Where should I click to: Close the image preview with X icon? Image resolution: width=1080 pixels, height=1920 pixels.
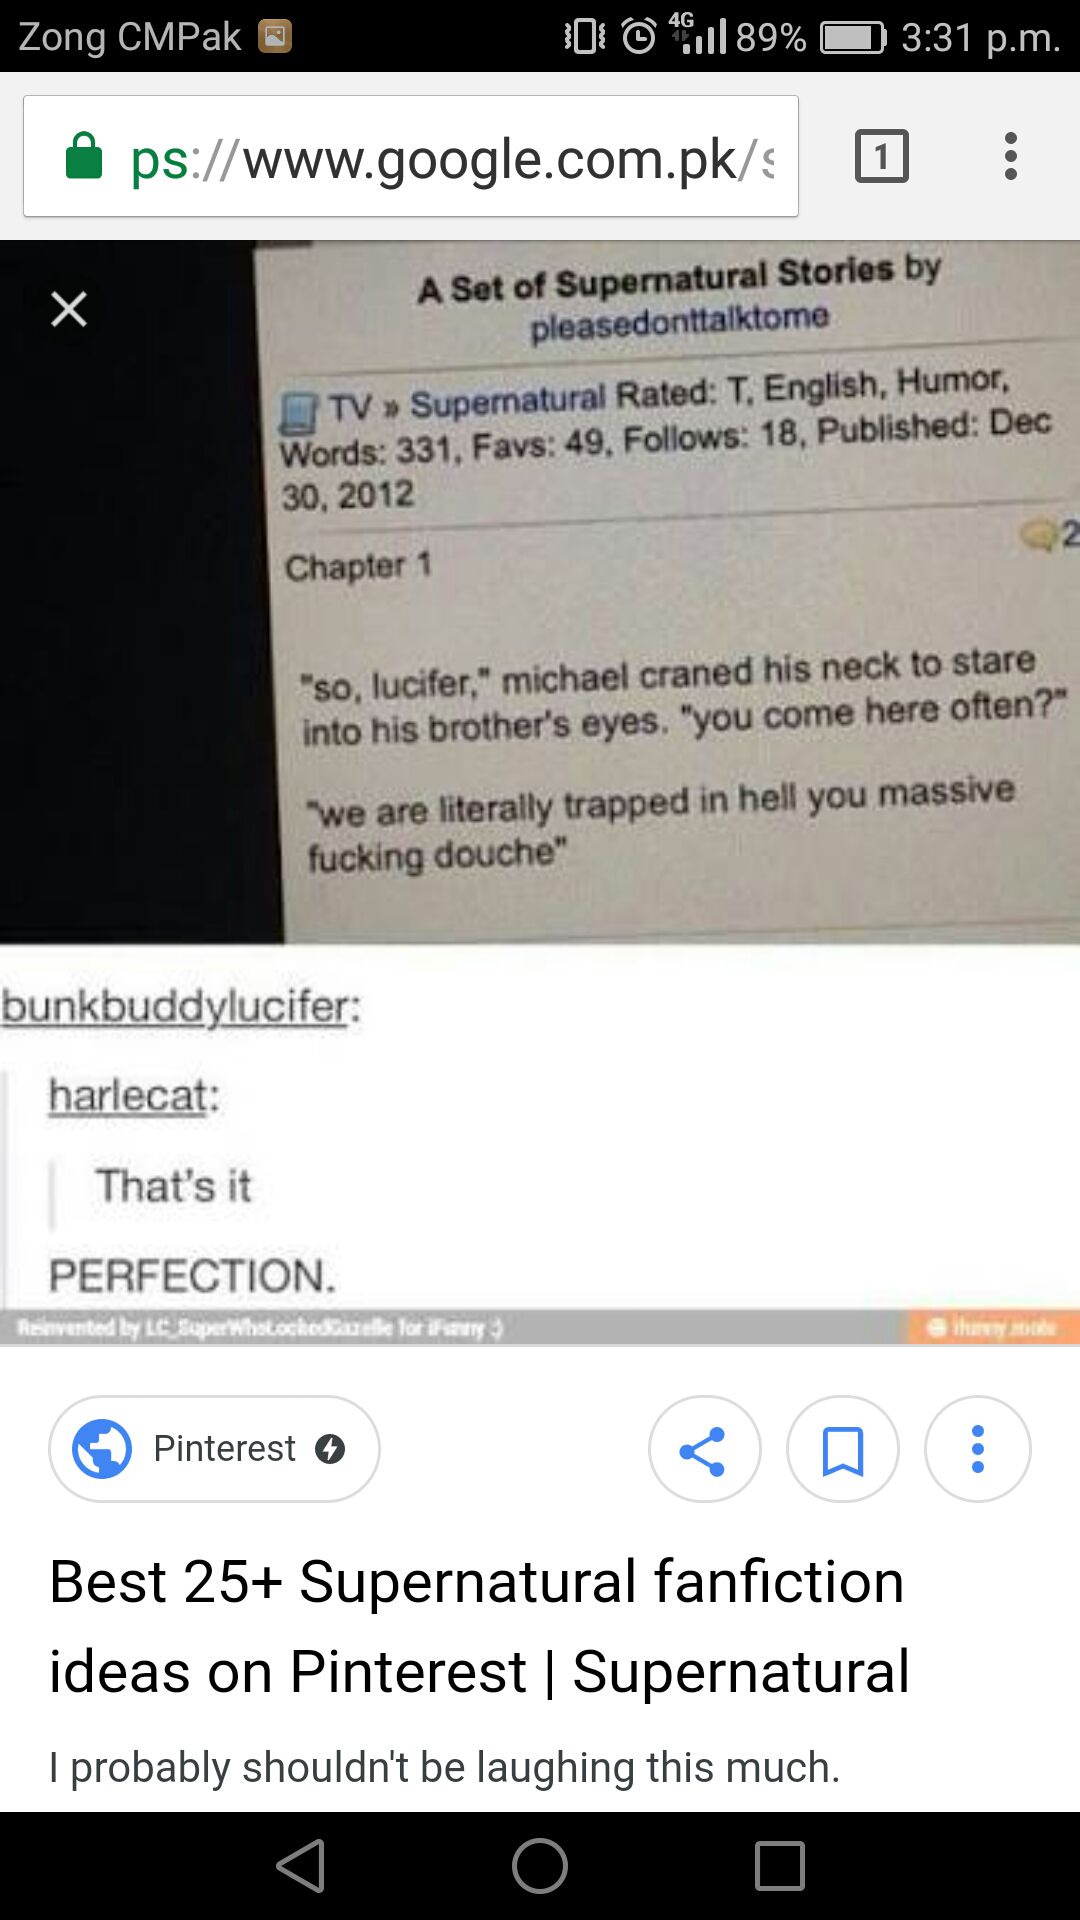pos(69,309)
